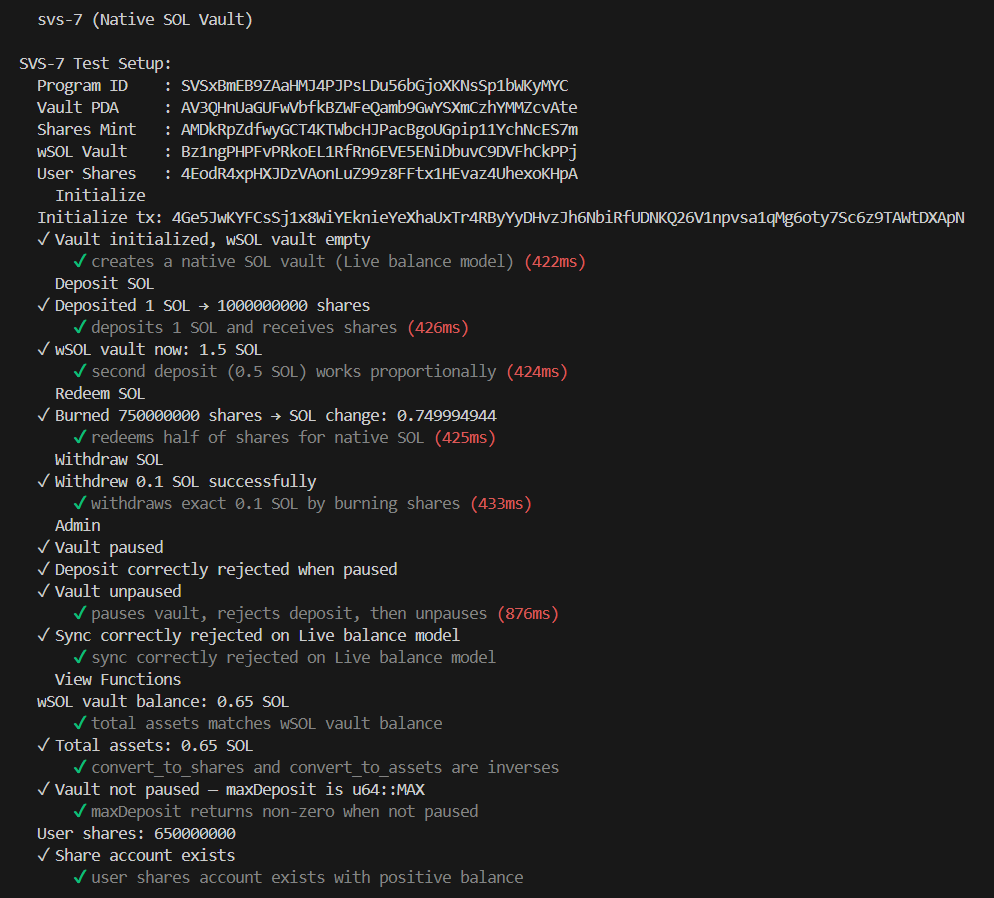The image size is (994, 898).
Task: Click the 'View Functions' section heading
Action: 118,679
